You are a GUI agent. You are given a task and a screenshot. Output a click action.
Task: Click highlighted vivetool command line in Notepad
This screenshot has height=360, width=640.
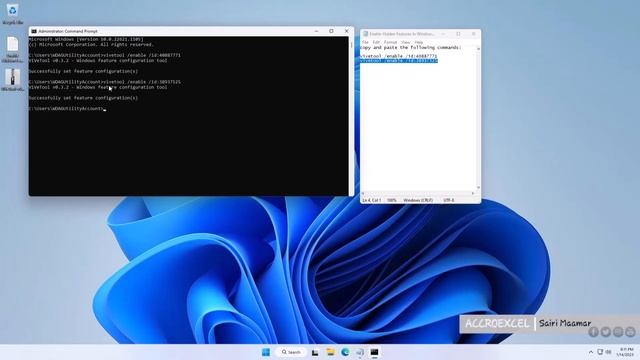[x=399, y=61]
